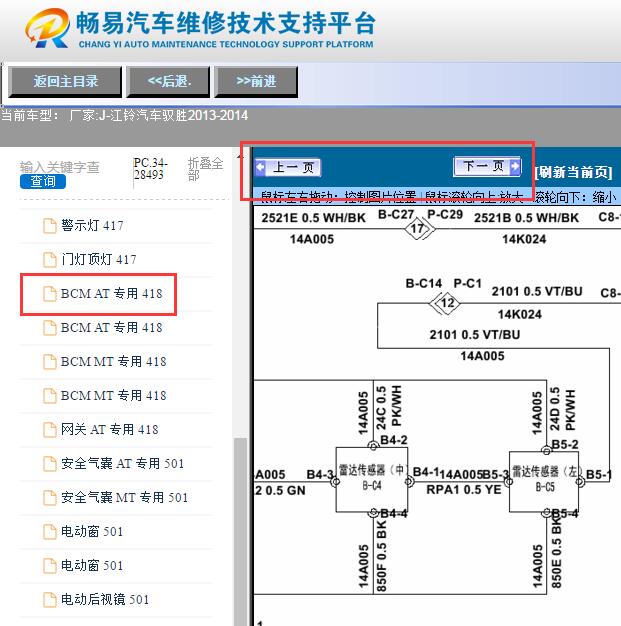The width and height of the screenshot is (621, 626).
Task: Open the 门灯顶灯 417 entry
Action: click(99, 260)
